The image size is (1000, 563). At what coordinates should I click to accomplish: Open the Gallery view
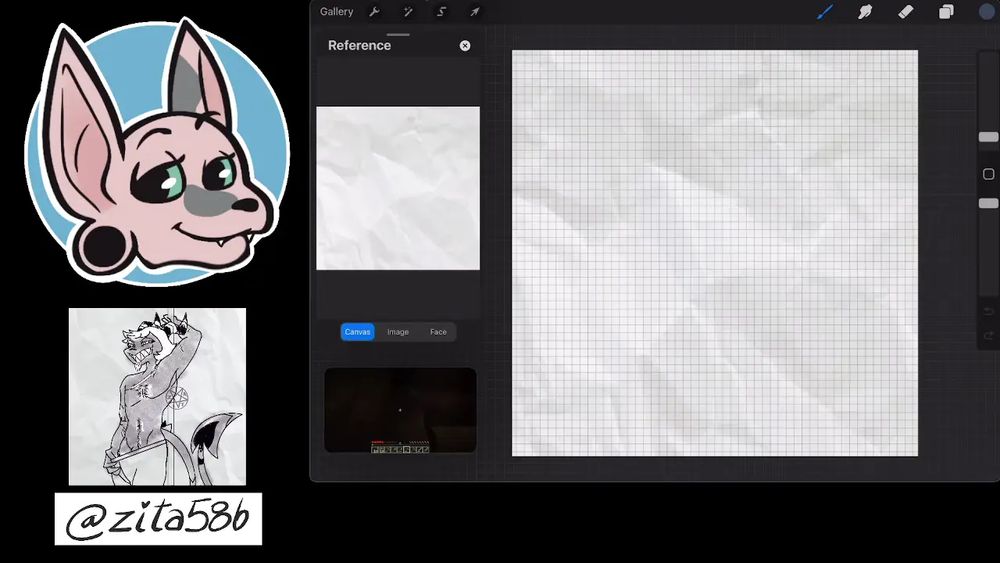point(336,11)
